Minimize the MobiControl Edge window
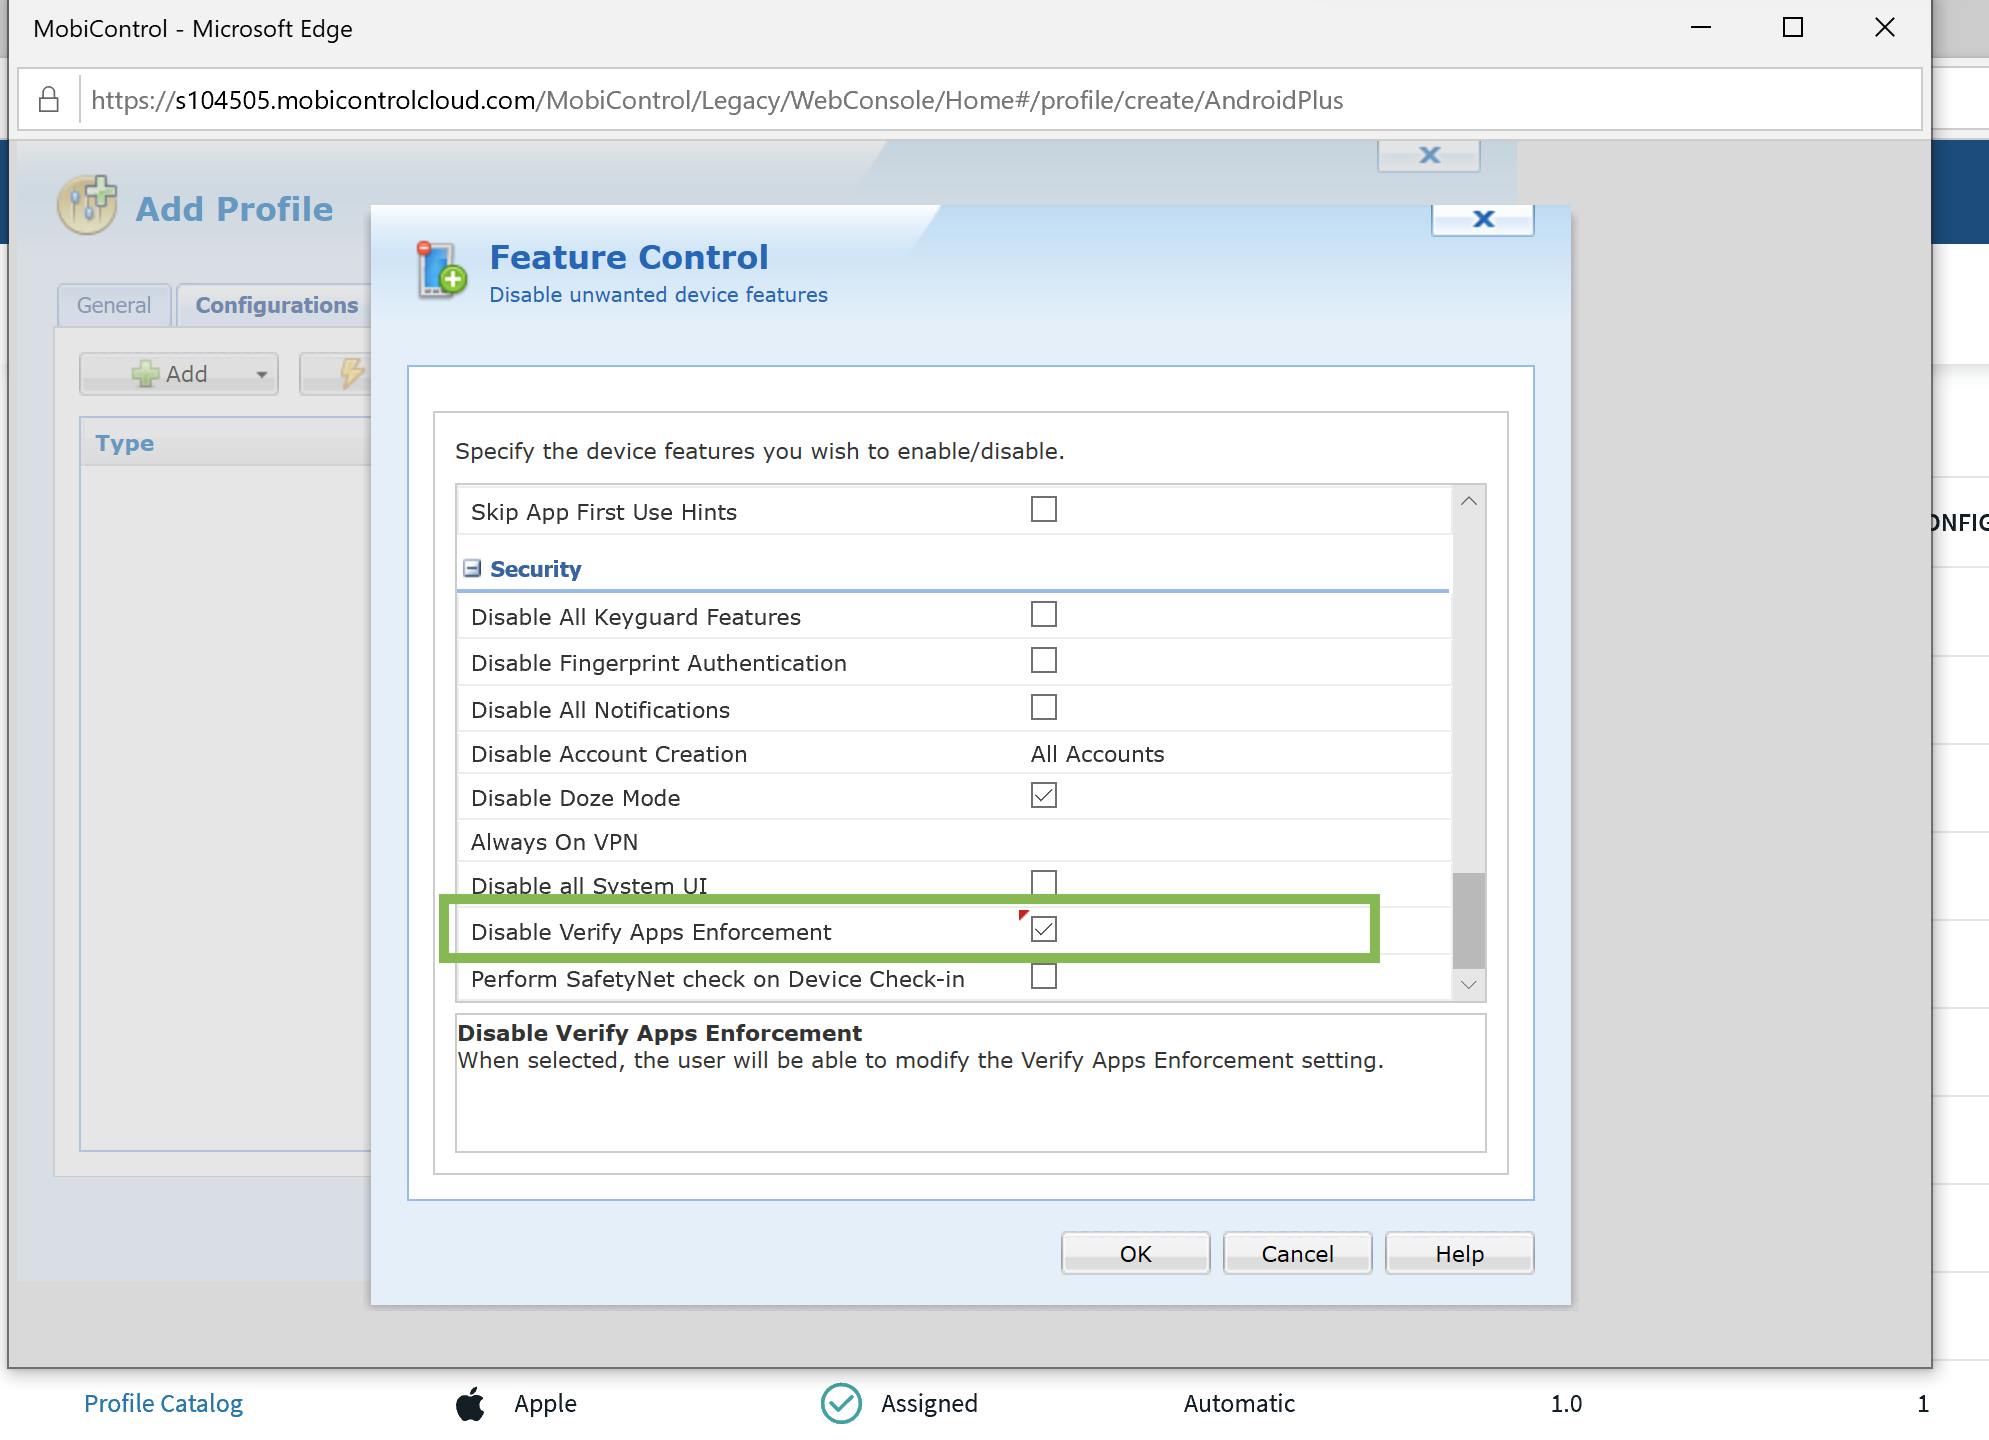 (1701, 28)
